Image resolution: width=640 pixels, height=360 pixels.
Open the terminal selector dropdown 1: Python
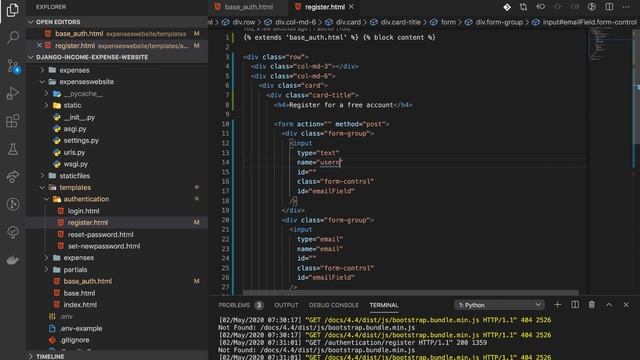pyautogui.click(x=499, y=305)
